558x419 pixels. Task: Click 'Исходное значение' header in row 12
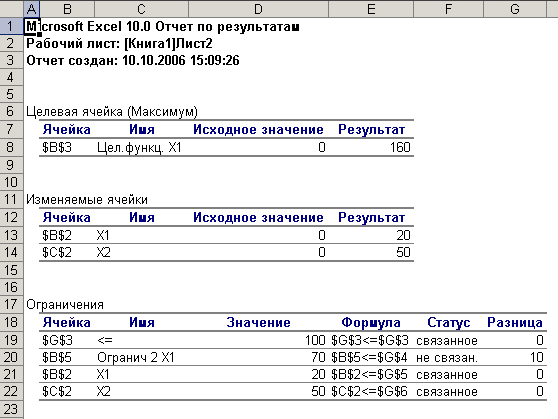258,218
